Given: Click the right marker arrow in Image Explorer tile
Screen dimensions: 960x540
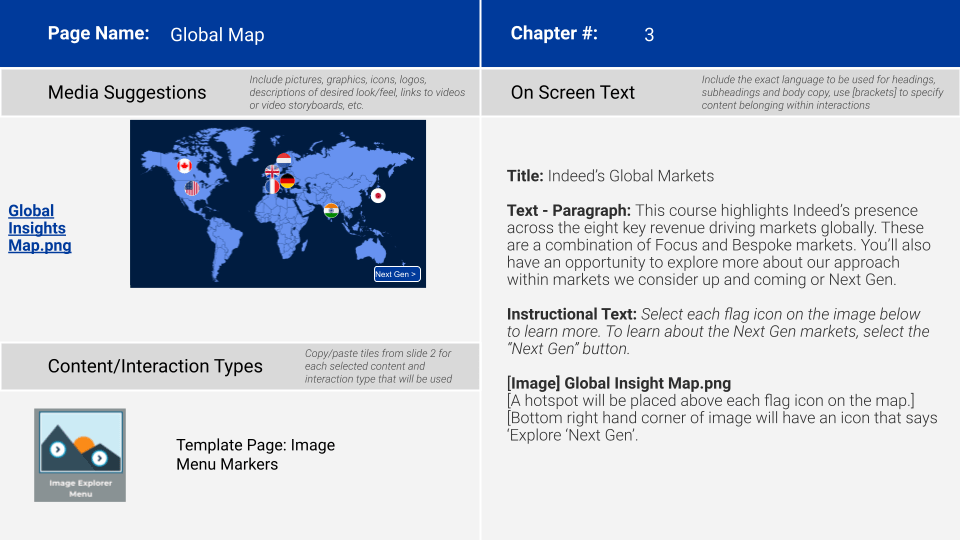Looking at the screenshot, I should 100,458.
